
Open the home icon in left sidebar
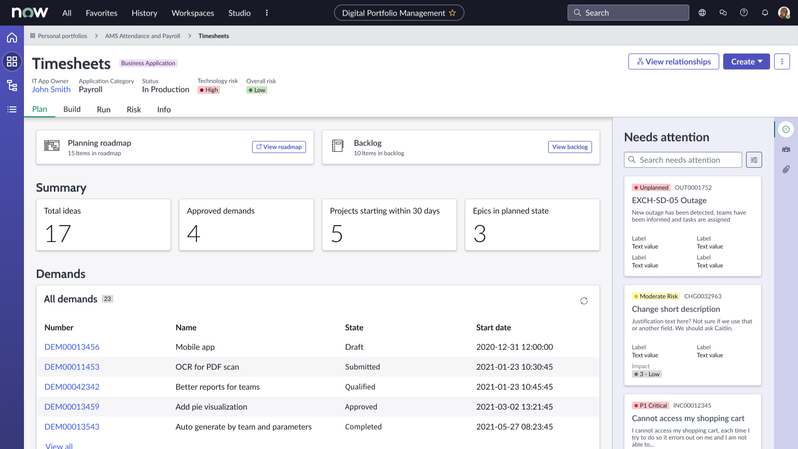12,38
